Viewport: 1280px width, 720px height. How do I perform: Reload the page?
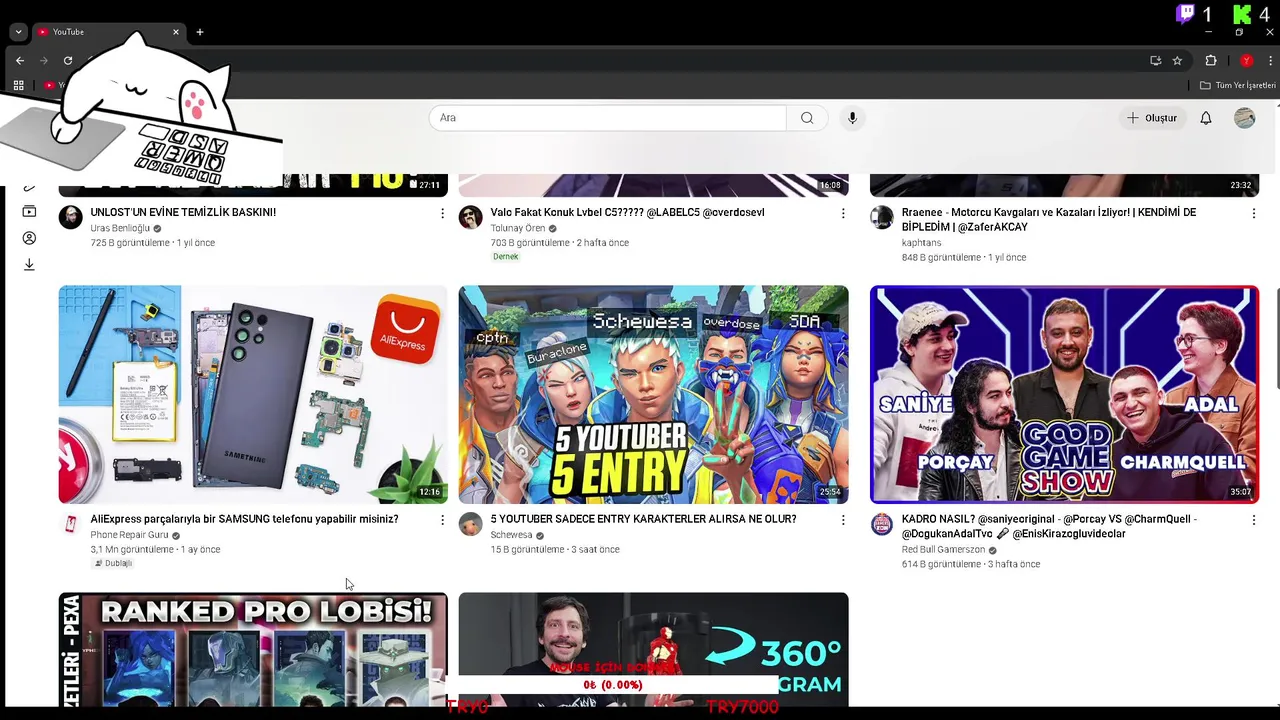pos(68,61)
